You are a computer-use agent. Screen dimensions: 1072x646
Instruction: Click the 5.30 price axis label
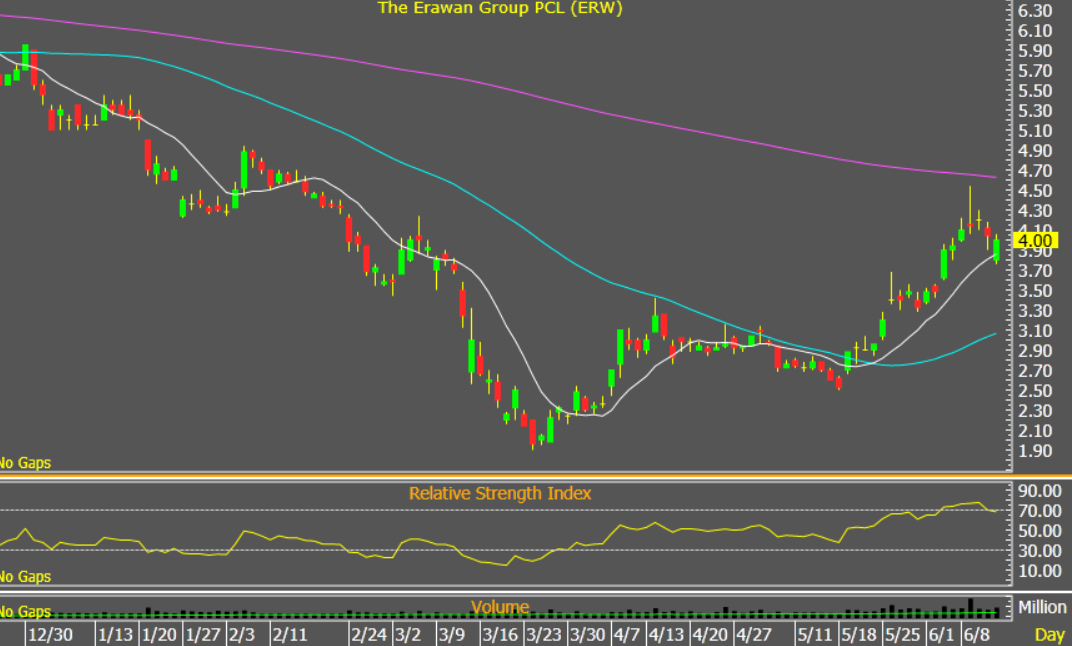point(1035,111)
